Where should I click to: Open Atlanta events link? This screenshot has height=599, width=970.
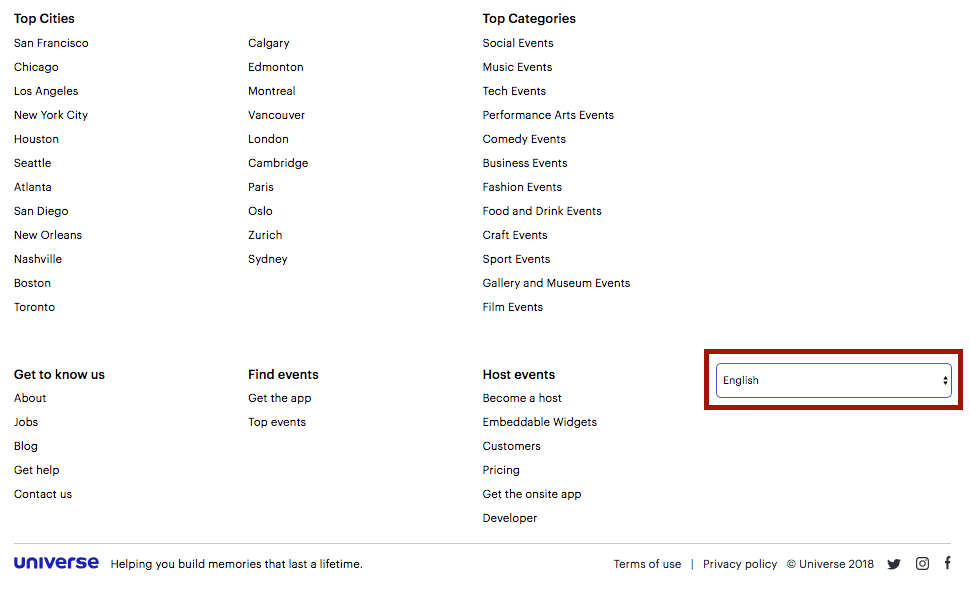pyautogui.click(x=33, y=187)
